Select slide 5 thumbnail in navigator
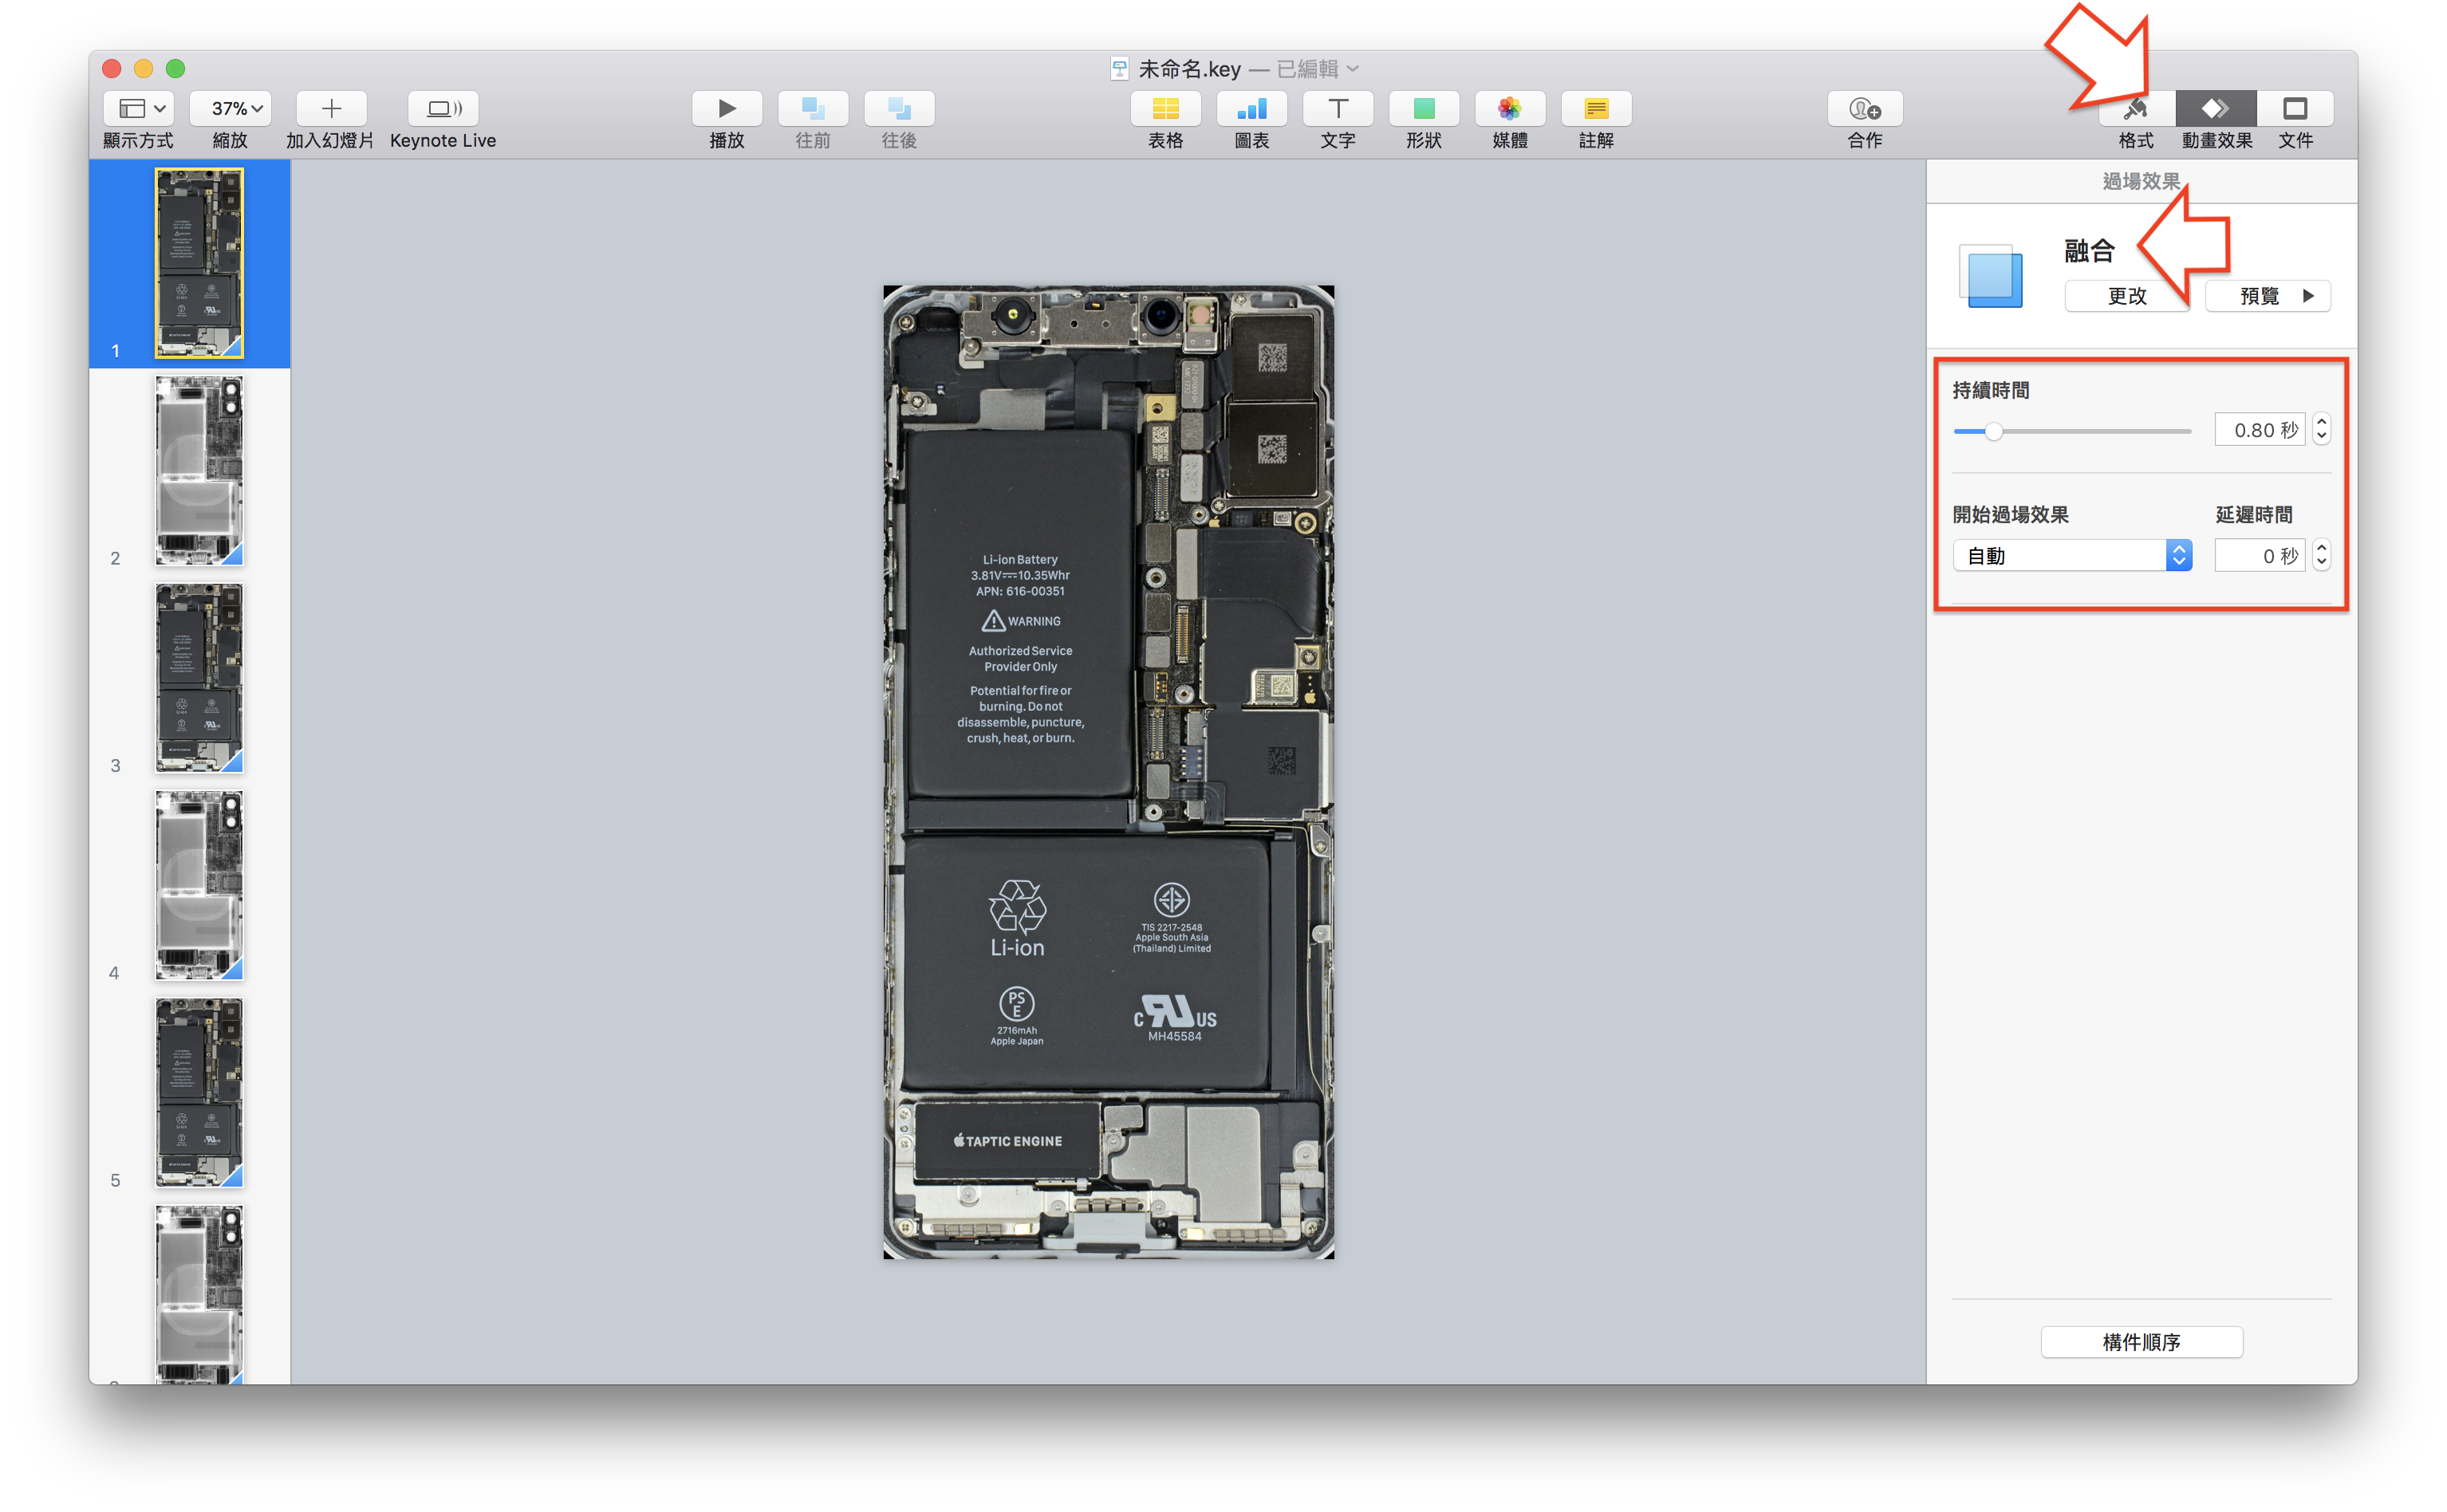 point(199,1093)
